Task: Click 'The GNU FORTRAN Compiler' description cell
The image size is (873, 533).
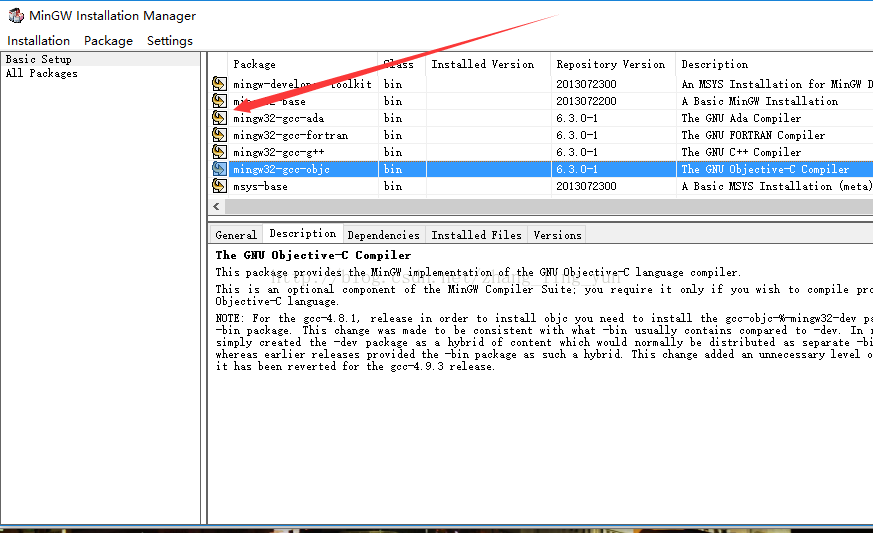Action: click(x=753, y=135)
